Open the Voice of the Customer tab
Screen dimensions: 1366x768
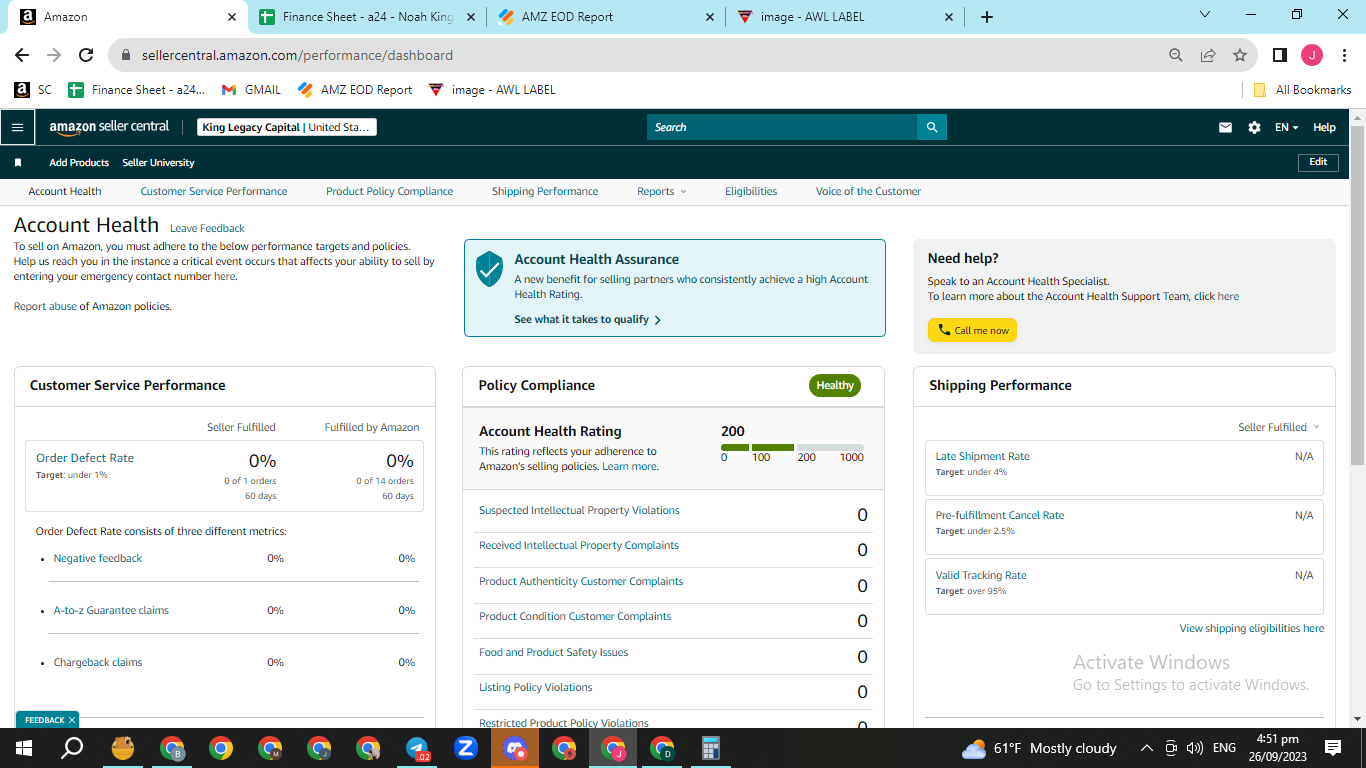pyautogui.click(x=868, y=191)
